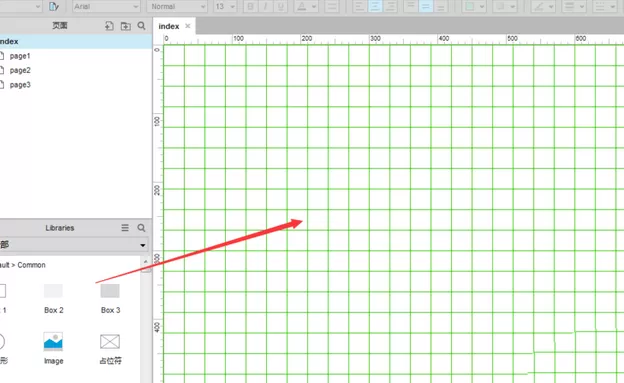Align text to the bottom

441,6
